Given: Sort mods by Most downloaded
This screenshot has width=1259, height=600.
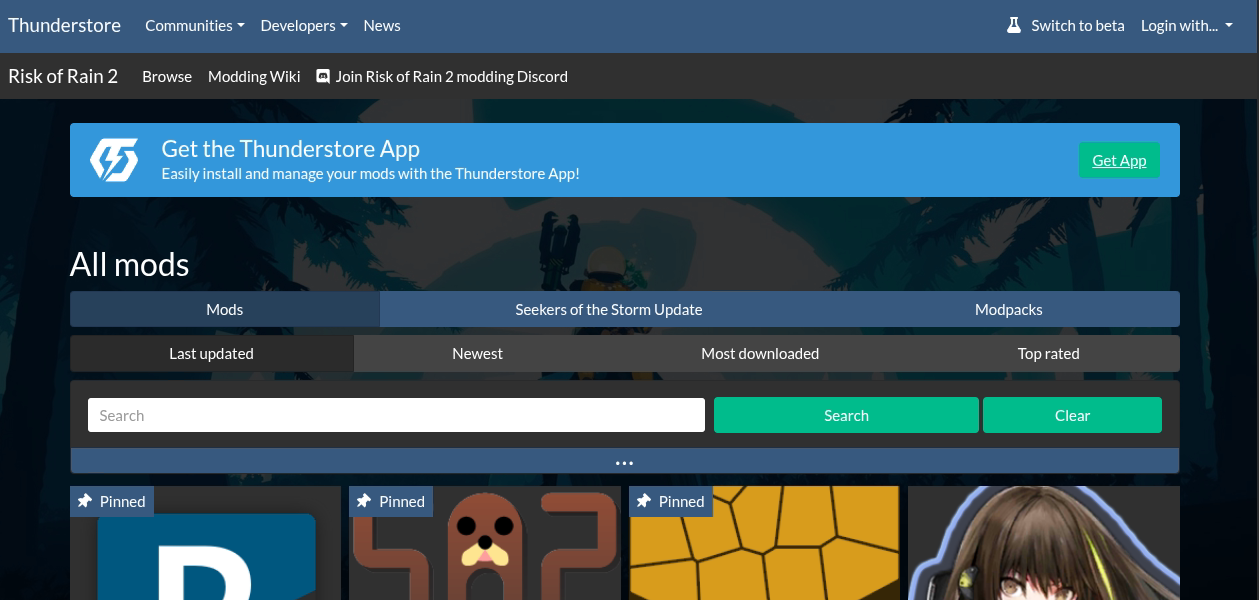Looking at the screenshot, I should 760,353.
